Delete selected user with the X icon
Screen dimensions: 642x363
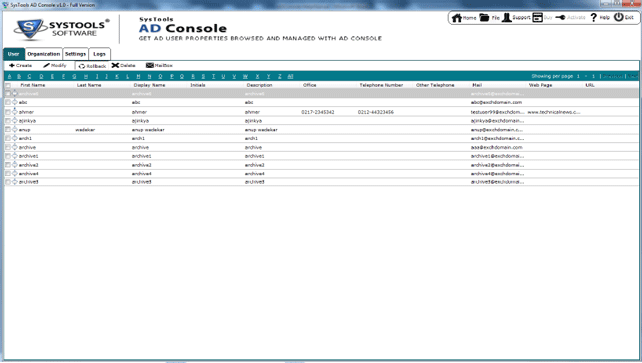coord(115,65)
